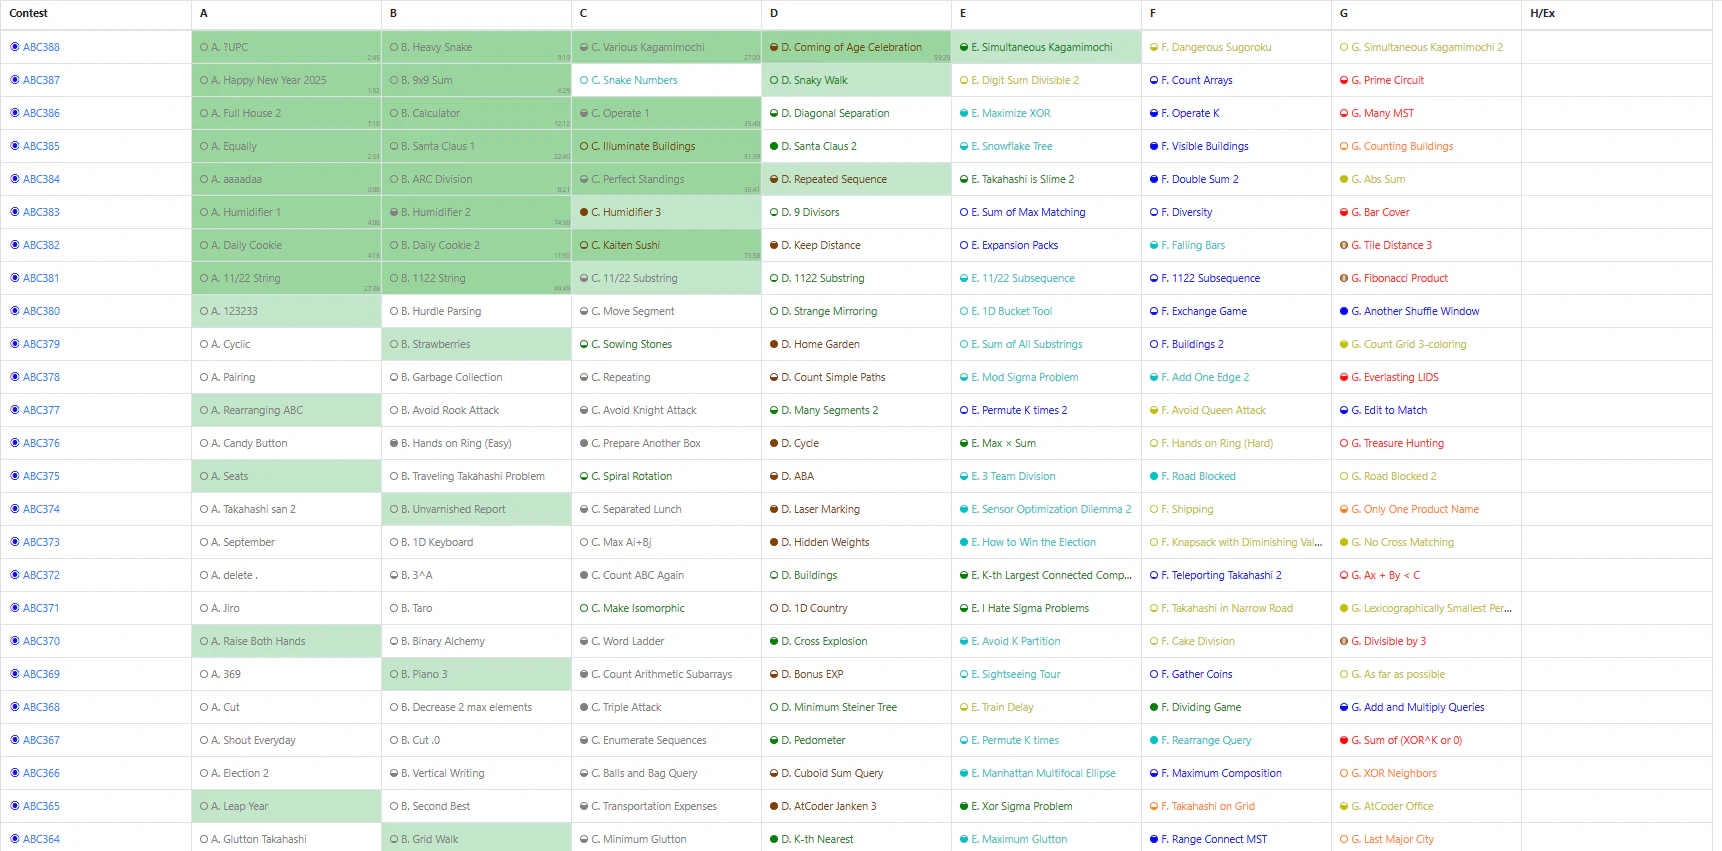Open problem D. Diagonal Separation
This screenshot has width=1722, height=851.
tap(835, 113)
